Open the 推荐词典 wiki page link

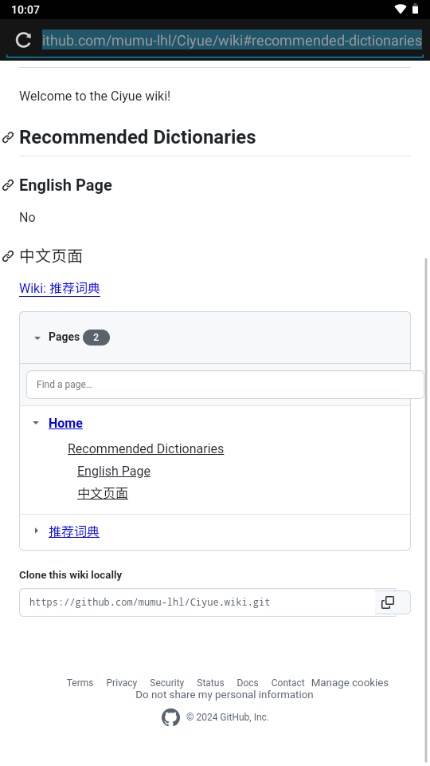pyautogui.click(x=74, y=532)
